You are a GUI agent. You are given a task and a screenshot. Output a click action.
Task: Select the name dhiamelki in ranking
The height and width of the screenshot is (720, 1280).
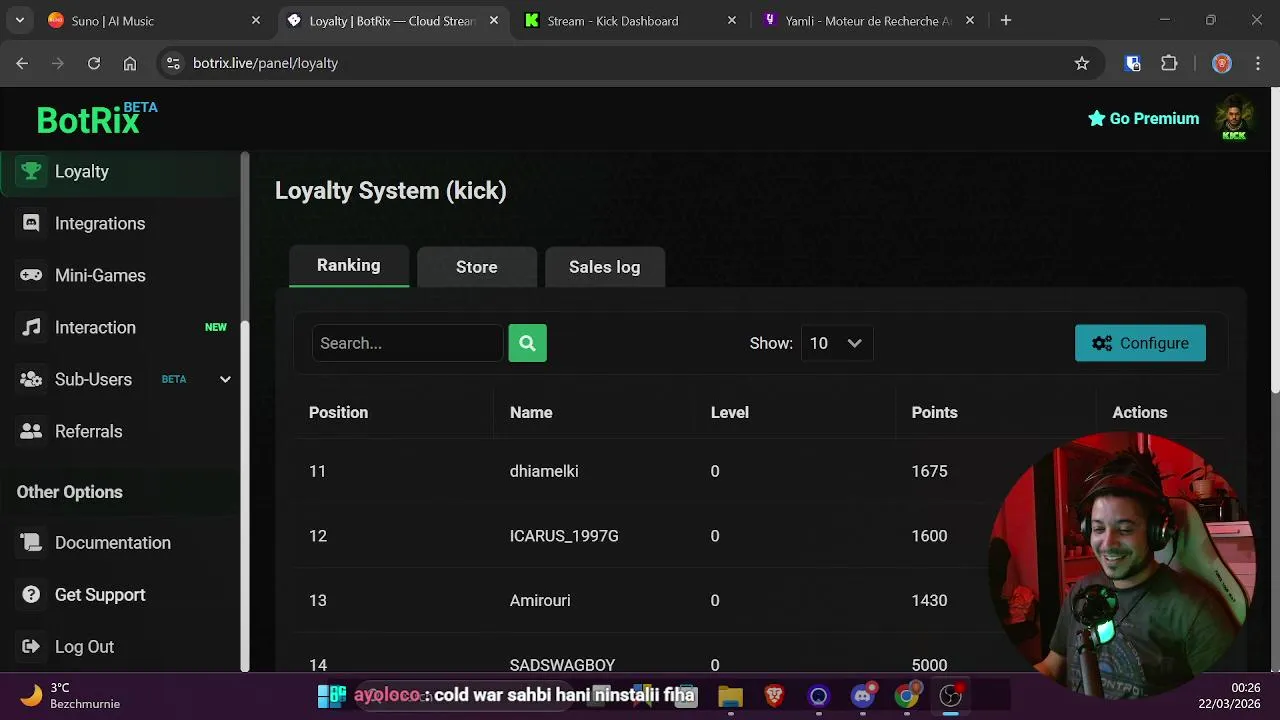544,471
